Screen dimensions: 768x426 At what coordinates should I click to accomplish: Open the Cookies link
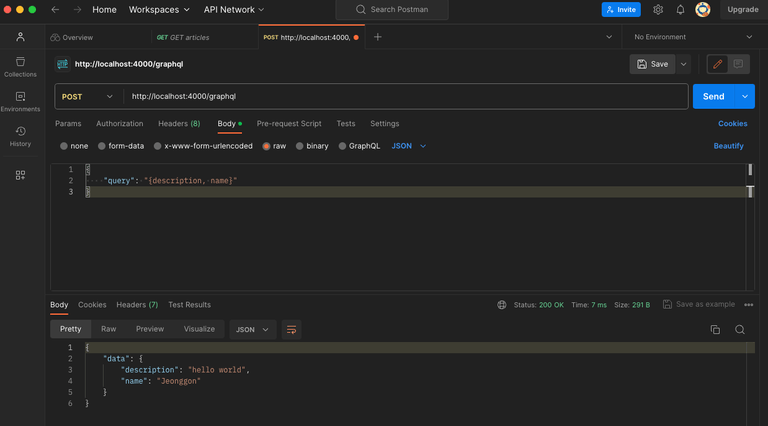pos(733,123)
